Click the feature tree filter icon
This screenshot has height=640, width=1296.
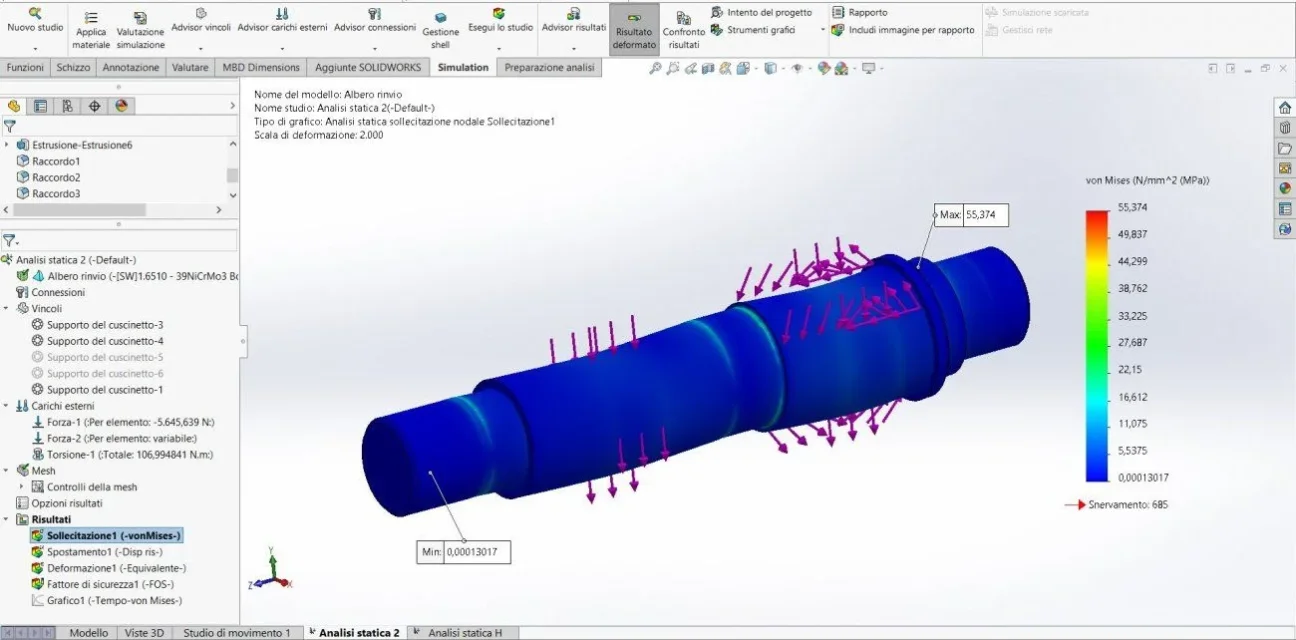click(10, 126)
